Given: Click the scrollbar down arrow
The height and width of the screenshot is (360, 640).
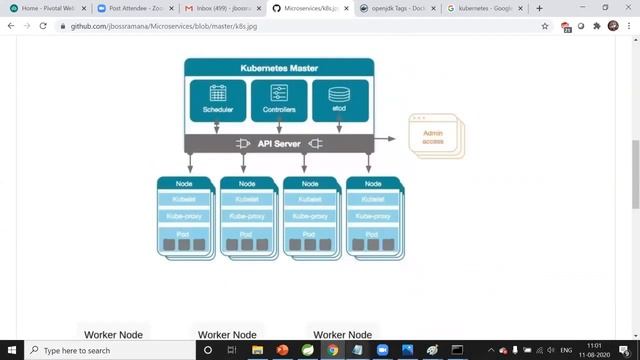Looking at the screenshot, I should (x=636, y=336).
